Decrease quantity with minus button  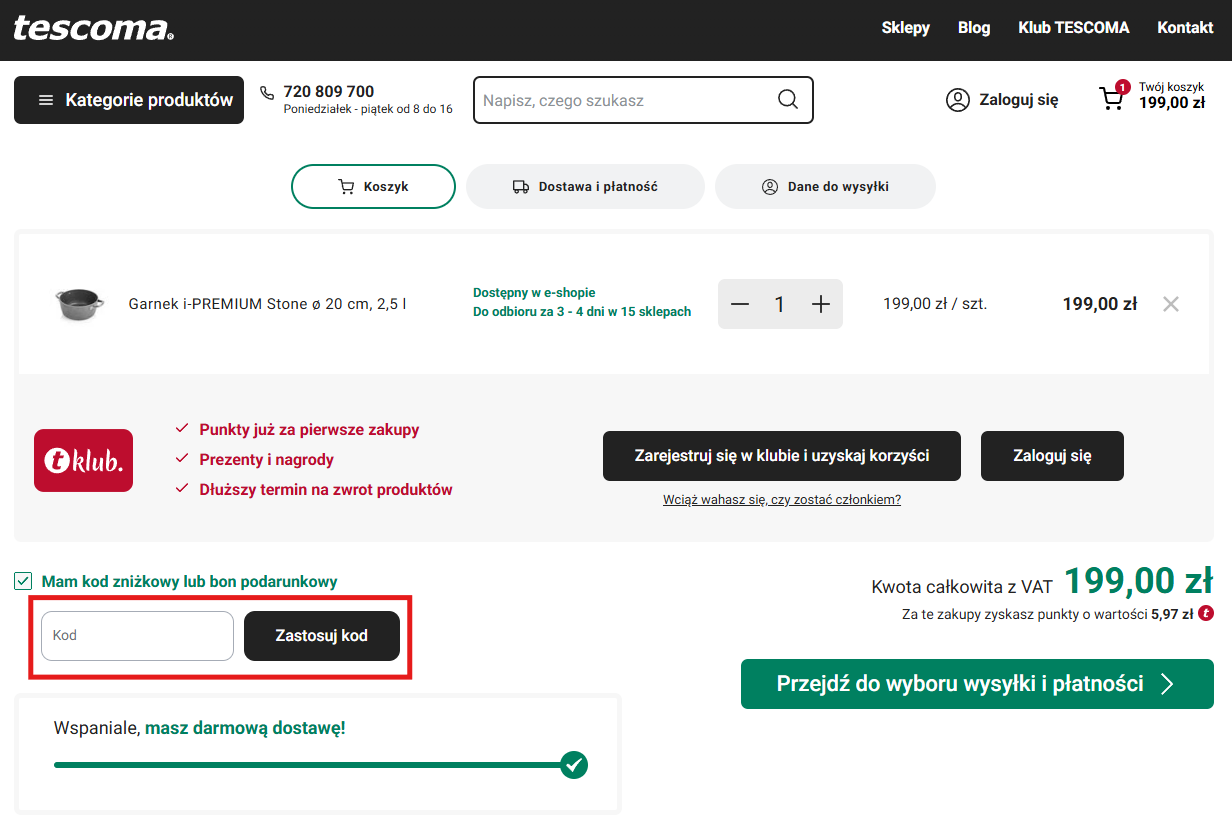pos(740,304)
